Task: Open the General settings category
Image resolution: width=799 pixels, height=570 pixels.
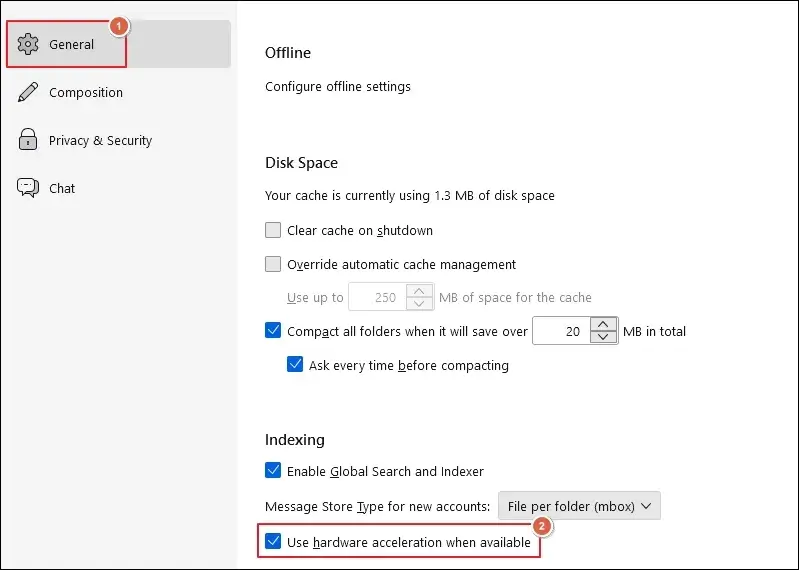Action: pyautogui.click(x=118, y=44)
